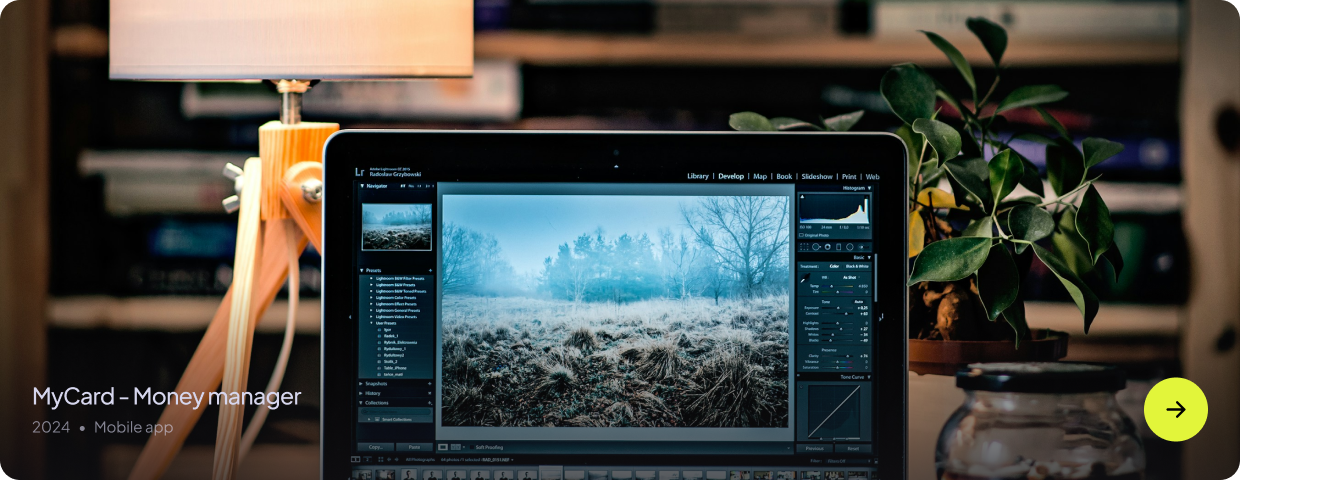
Task: Select the Graduated Filter tool
Action: 838,247
